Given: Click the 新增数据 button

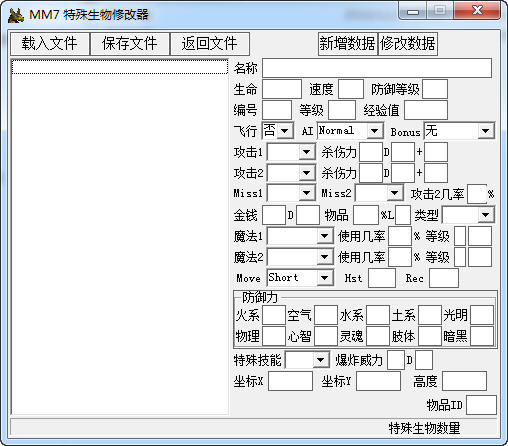Looking at the screenshot, I should coord(347,44).
